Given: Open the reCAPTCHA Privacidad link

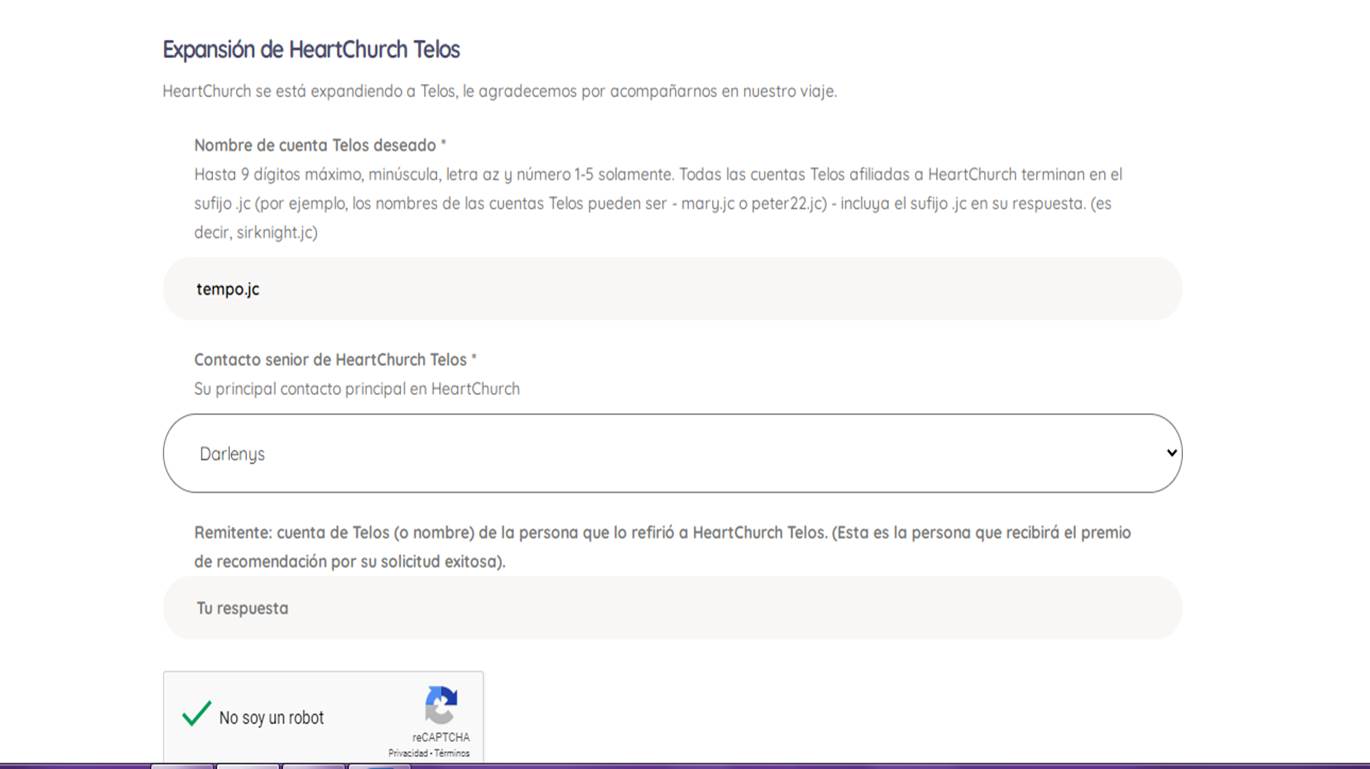Looking at the screenshot, I should 409,753.
